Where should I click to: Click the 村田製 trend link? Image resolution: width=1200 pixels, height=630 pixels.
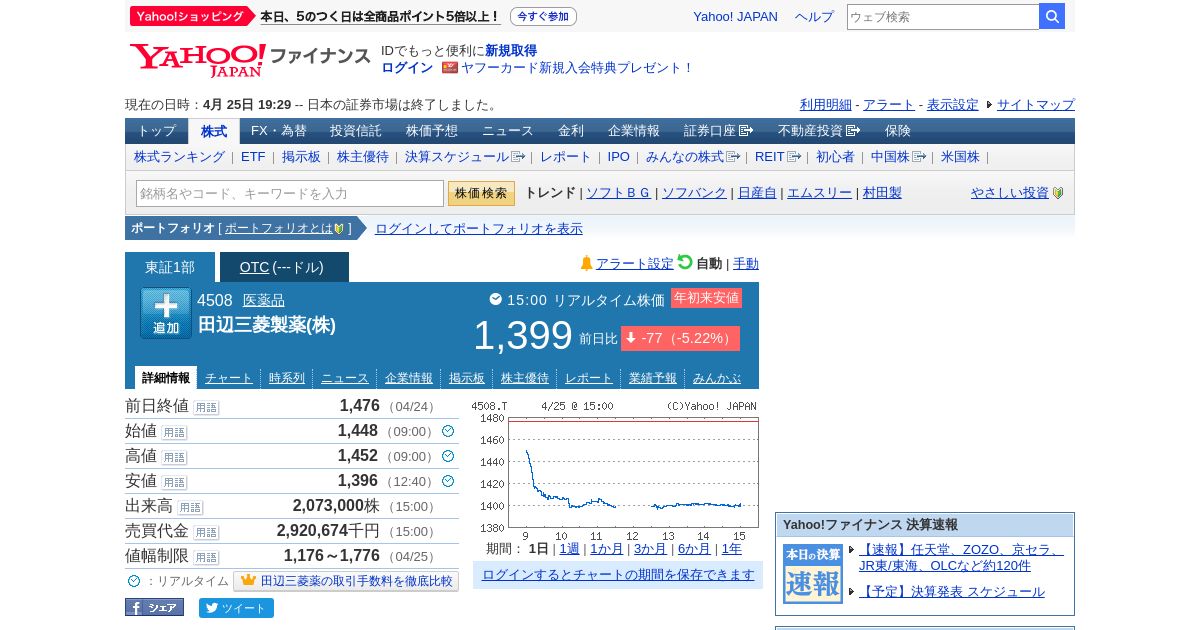(x=882, y=193)
